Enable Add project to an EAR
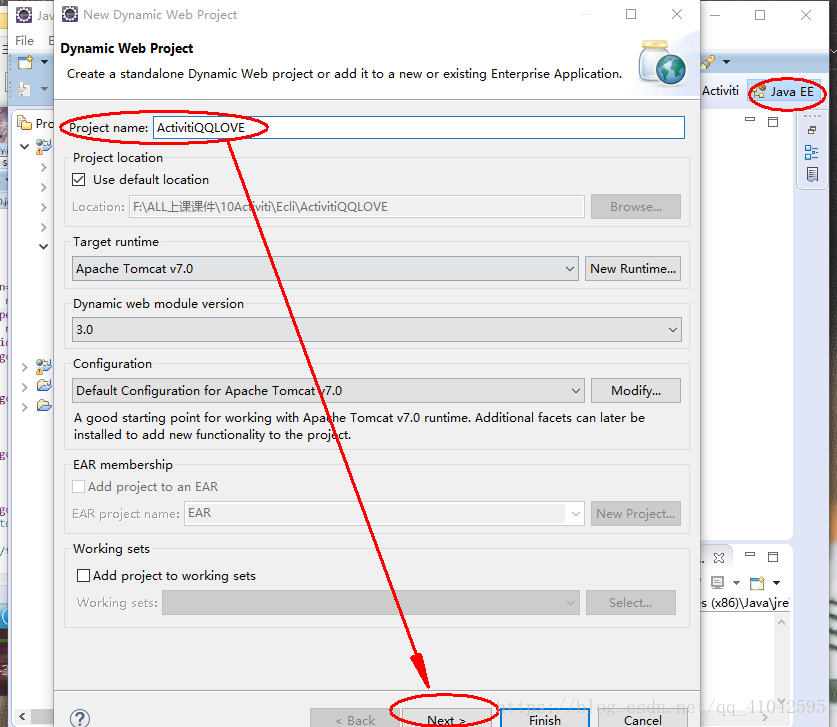Image resolution: width=837 pixels, height=727 pixels. point(78,487)
